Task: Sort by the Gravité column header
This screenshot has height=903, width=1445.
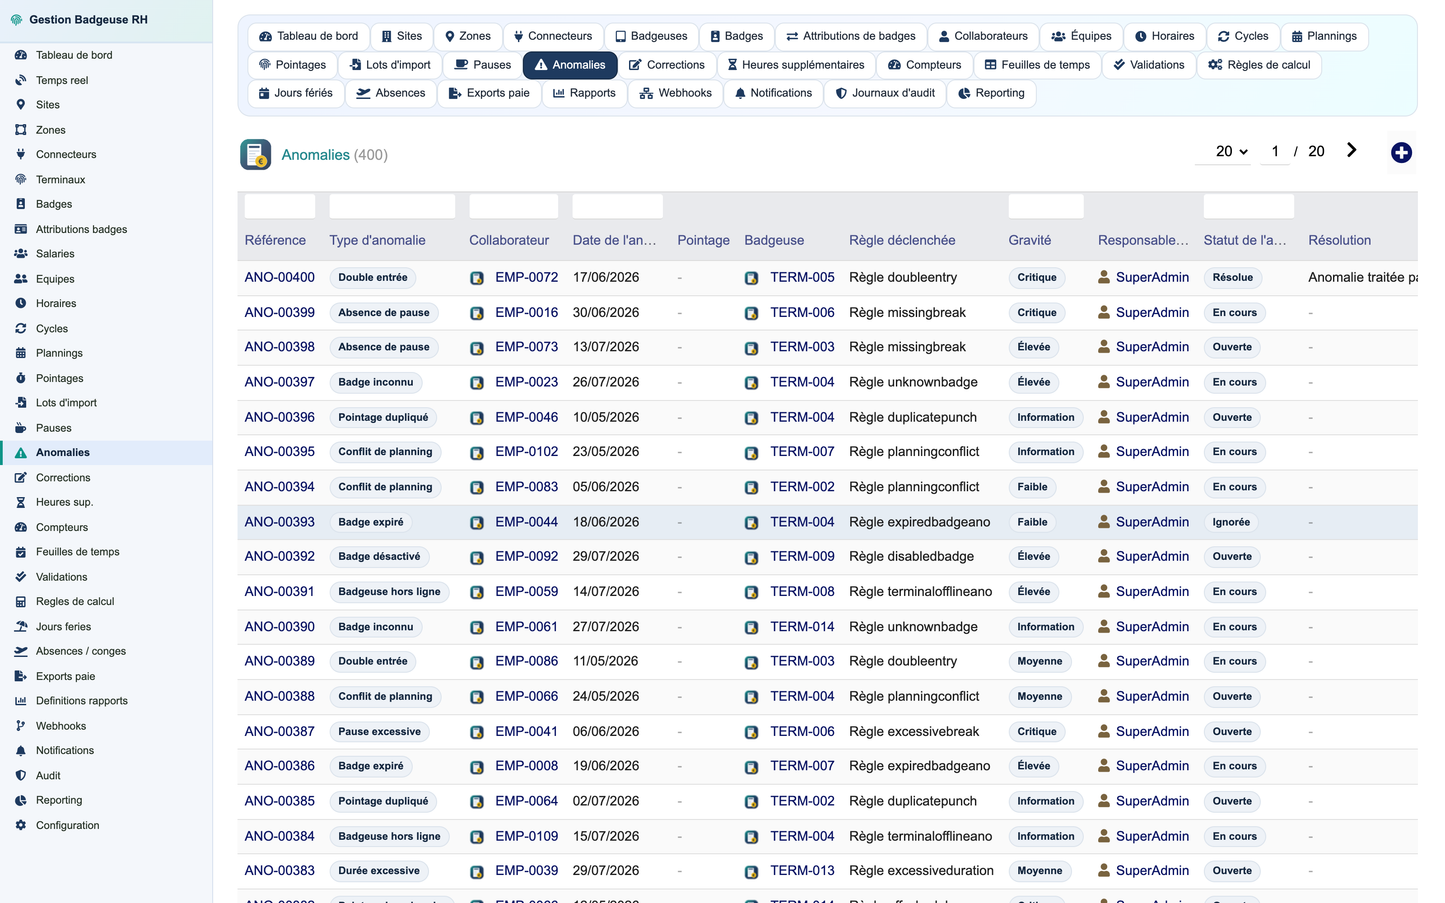Action: coord(1030,240)
